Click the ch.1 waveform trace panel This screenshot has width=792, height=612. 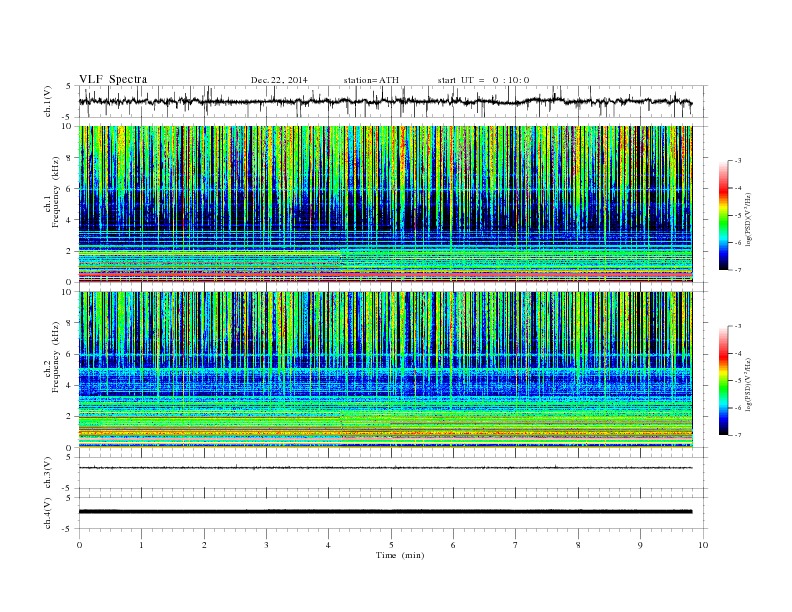393,101
